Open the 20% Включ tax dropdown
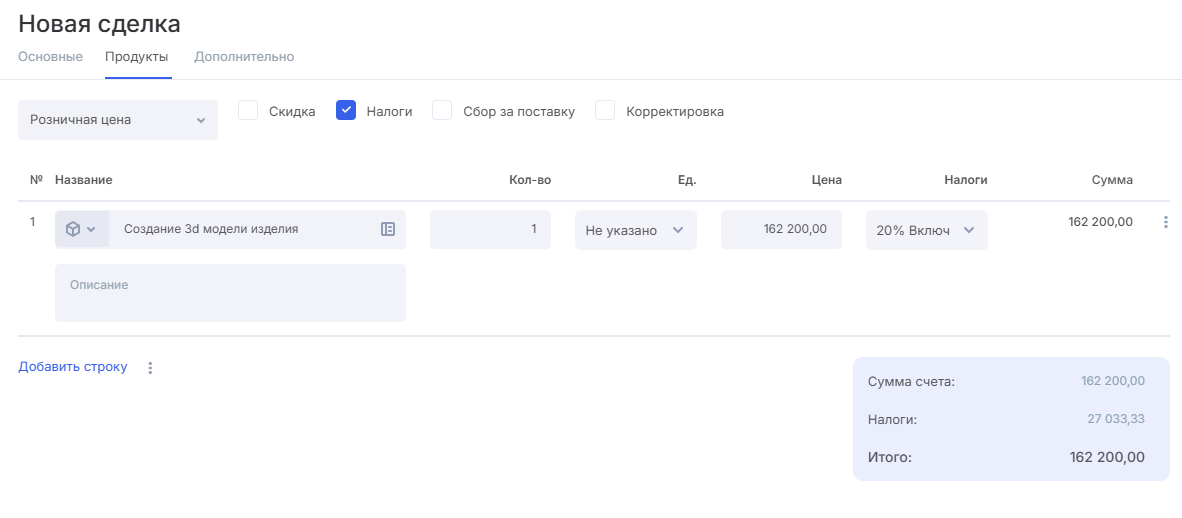Screen dimensions: 1182x518 [926, 230]
